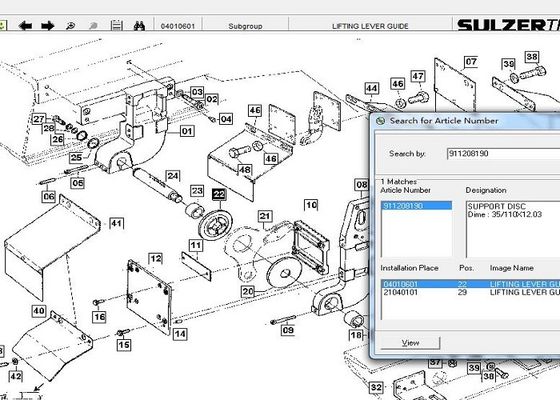The height and width of the screenshot is (400, 560).
Task: Select part label 41 in diagram
Action: (116, 224)
